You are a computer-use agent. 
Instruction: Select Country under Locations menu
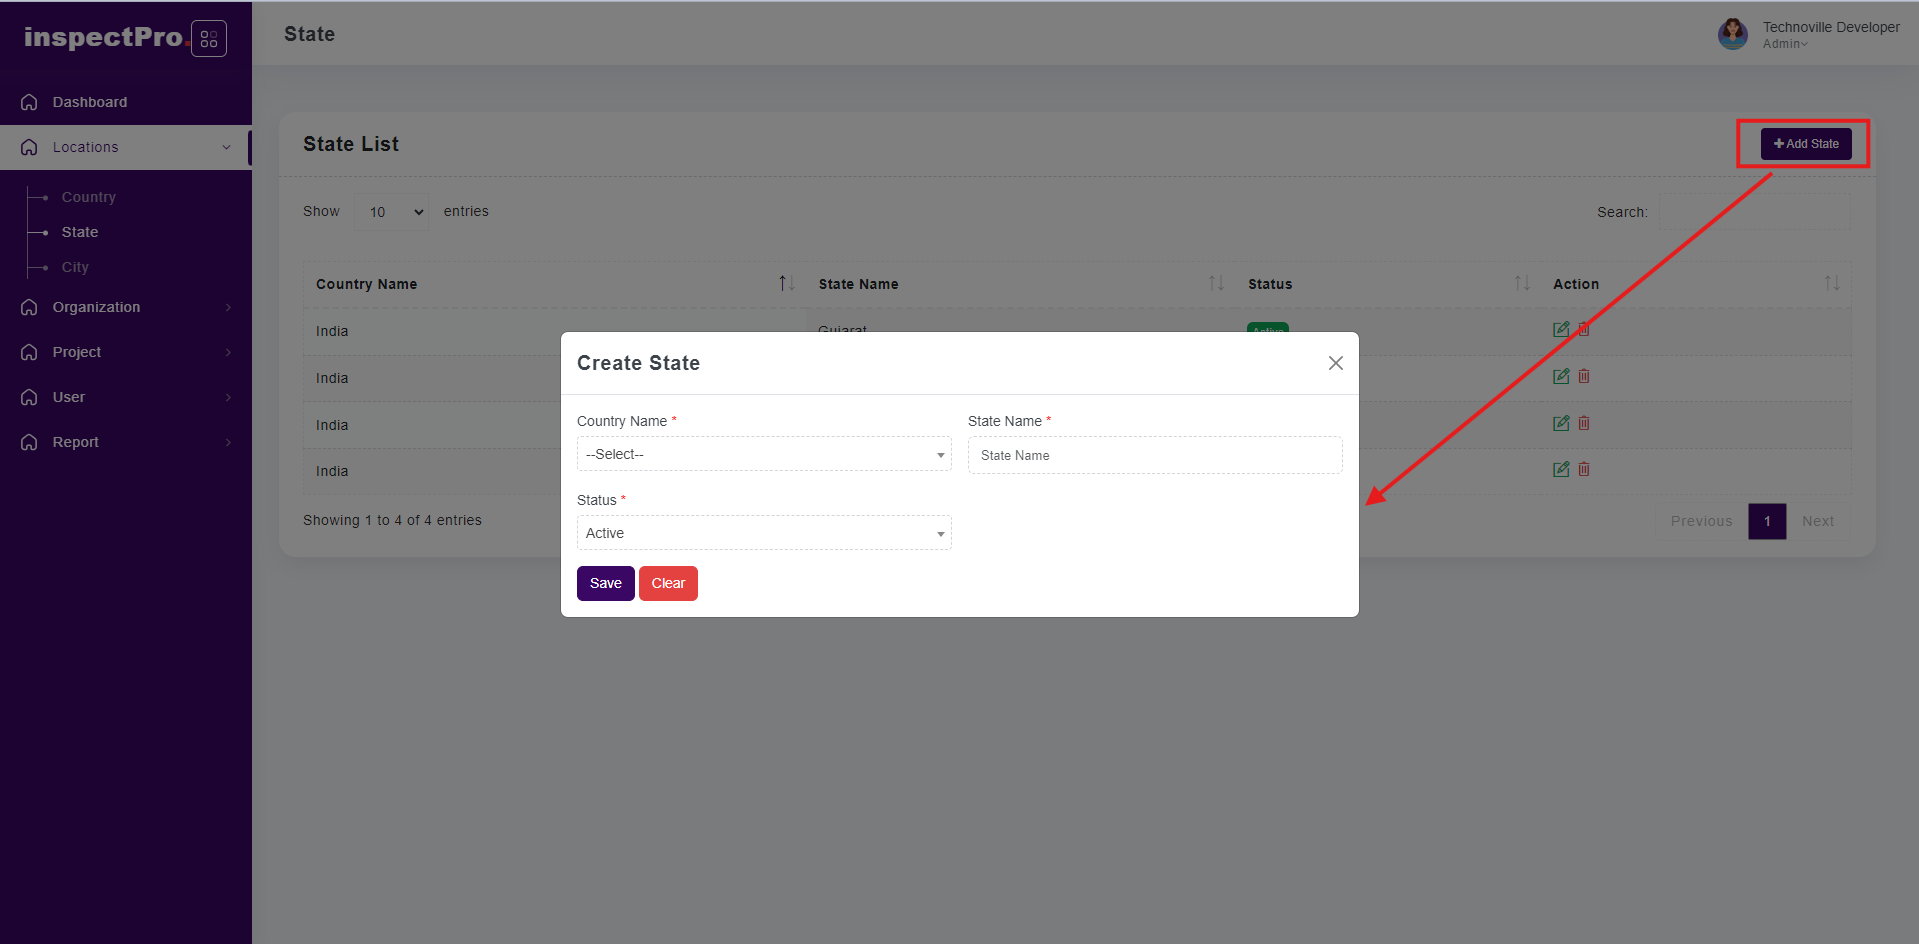tap(88, 197)
